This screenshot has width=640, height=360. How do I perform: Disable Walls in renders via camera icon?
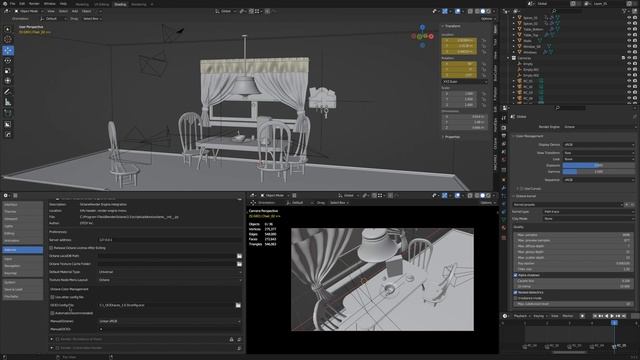[635, 41]
